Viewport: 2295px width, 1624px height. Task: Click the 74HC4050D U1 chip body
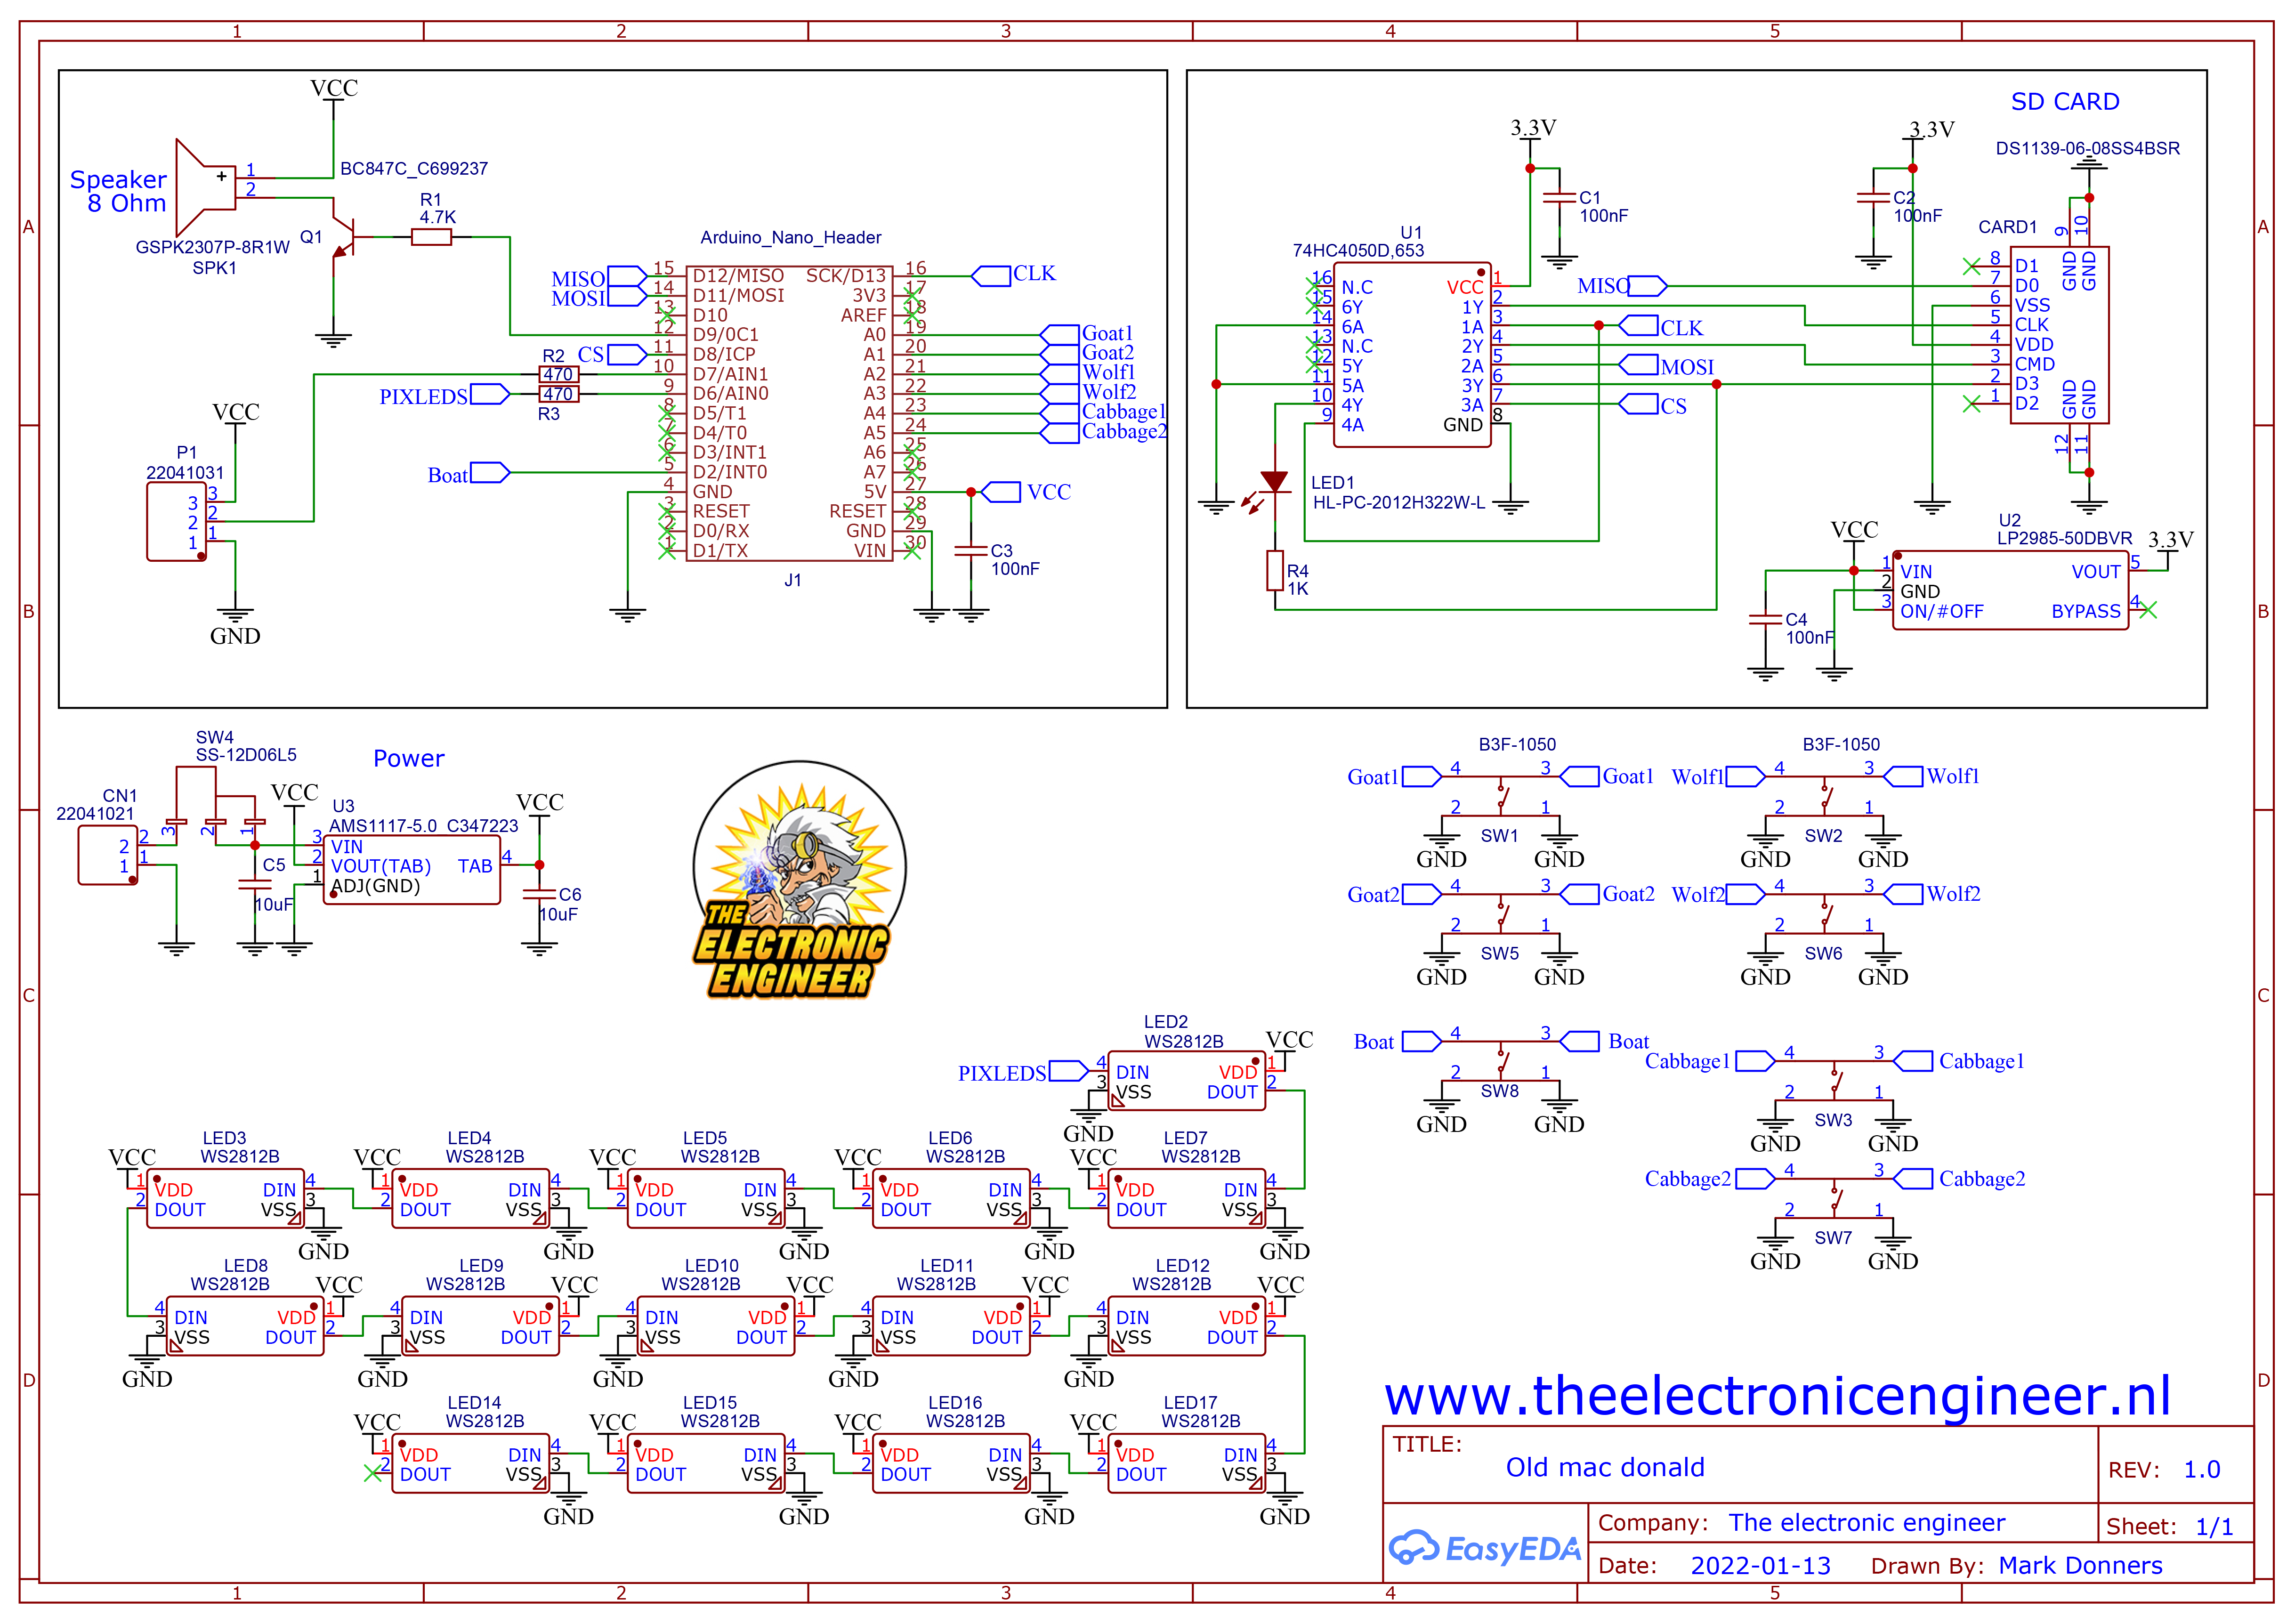pyautogui.click(x=1411, y=354)
